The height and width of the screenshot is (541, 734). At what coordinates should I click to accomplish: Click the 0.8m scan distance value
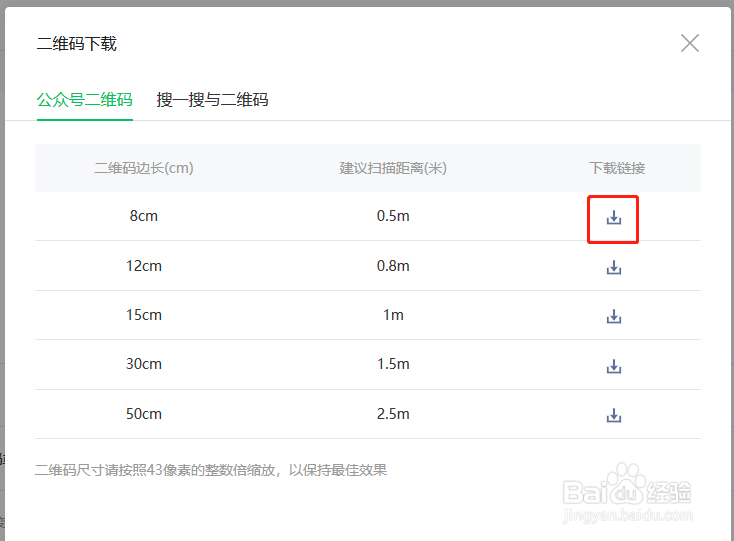(393, 266)
